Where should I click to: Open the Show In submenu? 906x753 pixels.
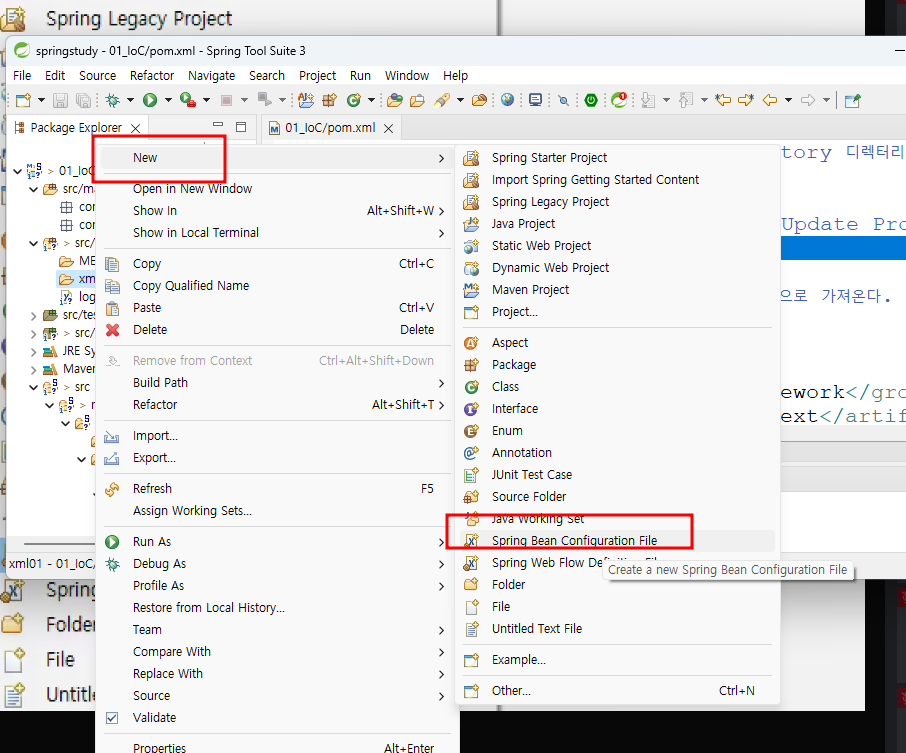pos(276,211)
